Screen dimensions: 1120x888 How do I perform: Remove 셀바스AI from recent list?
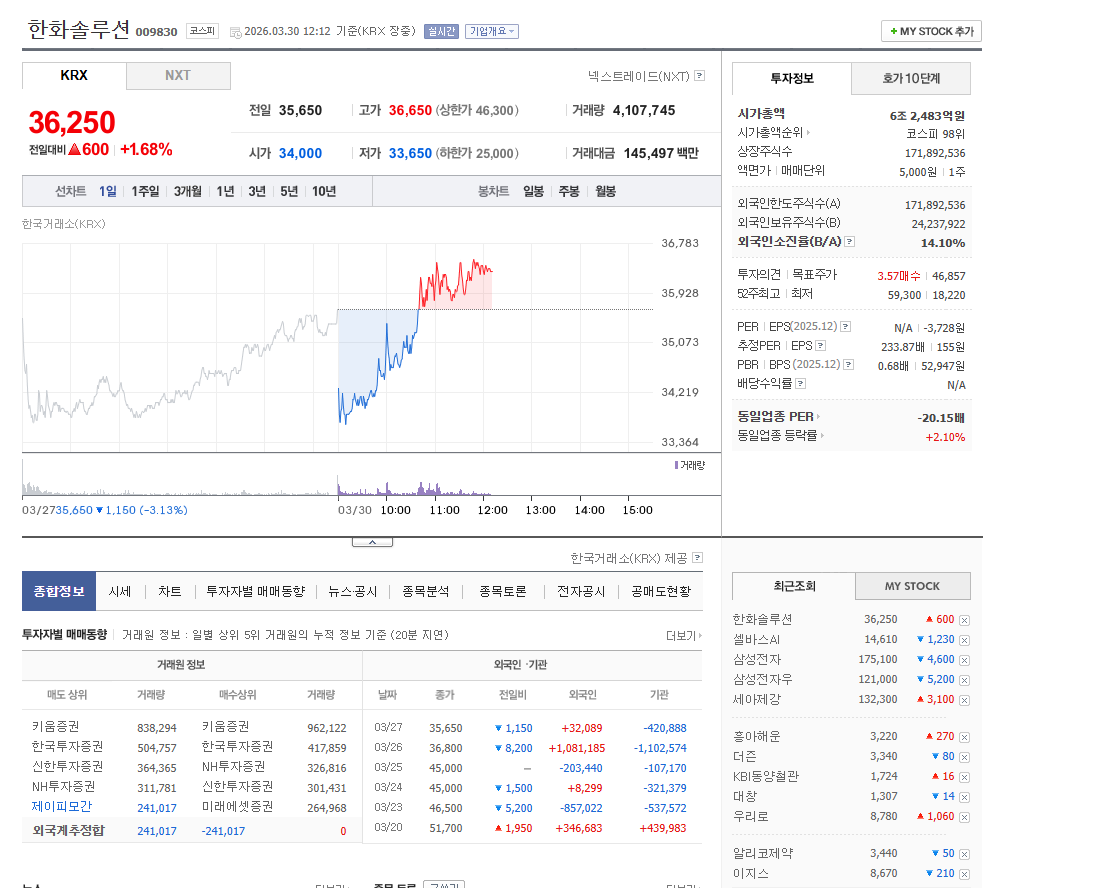click(964, 640)
